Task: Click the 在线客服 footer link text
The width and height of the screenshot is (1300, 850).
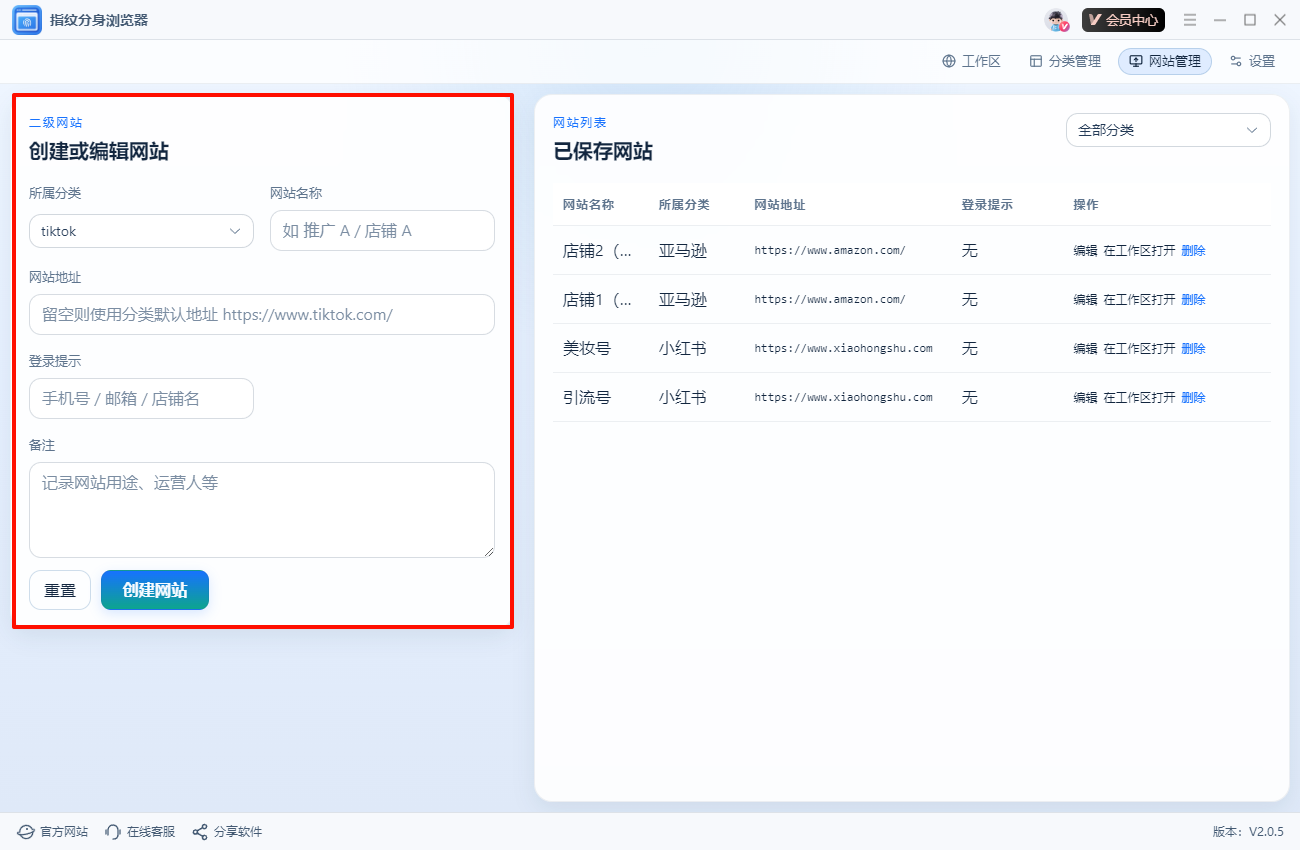Action: pyautogui.click(x=151, y=832)
